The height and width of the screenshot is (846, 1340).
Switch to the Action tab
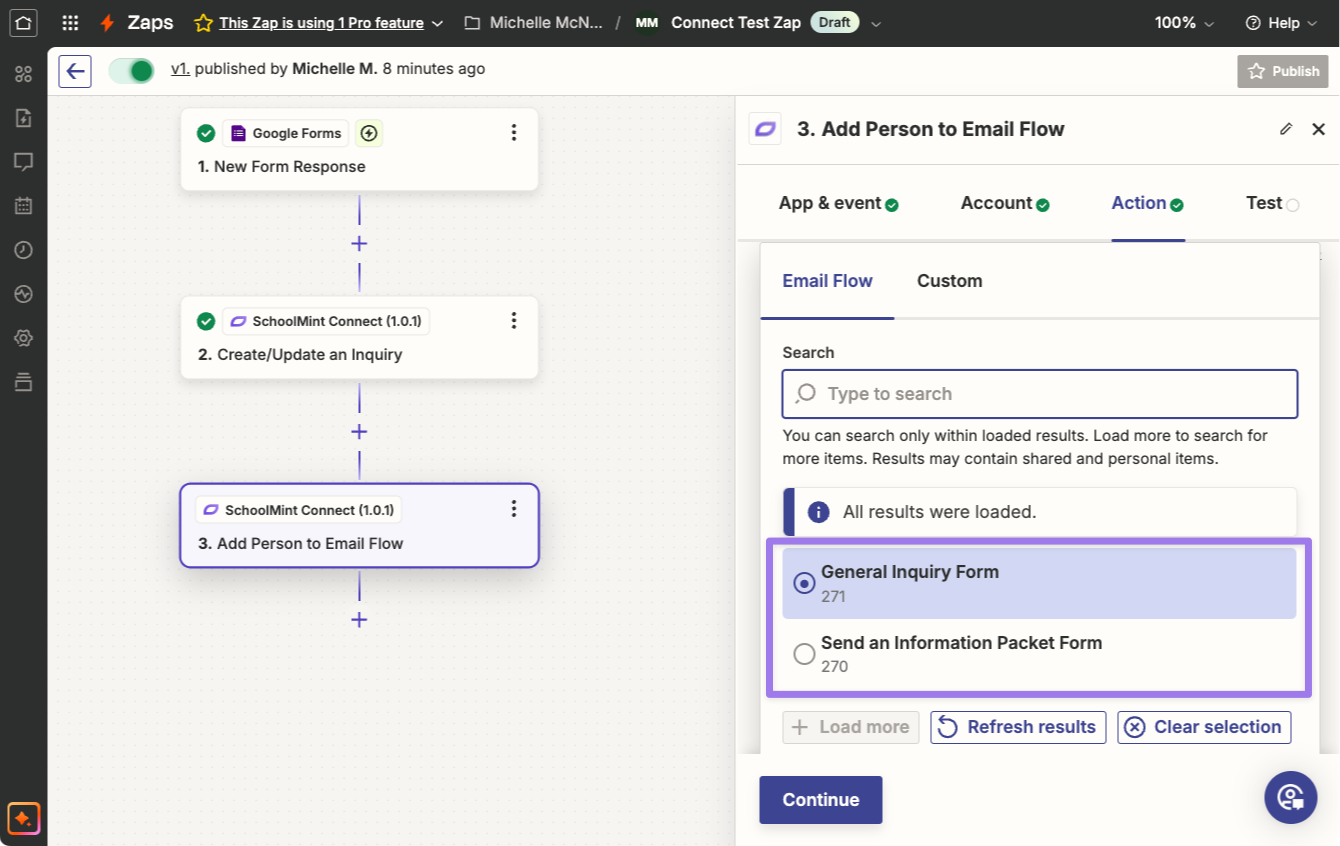(x=1148, y=203)
